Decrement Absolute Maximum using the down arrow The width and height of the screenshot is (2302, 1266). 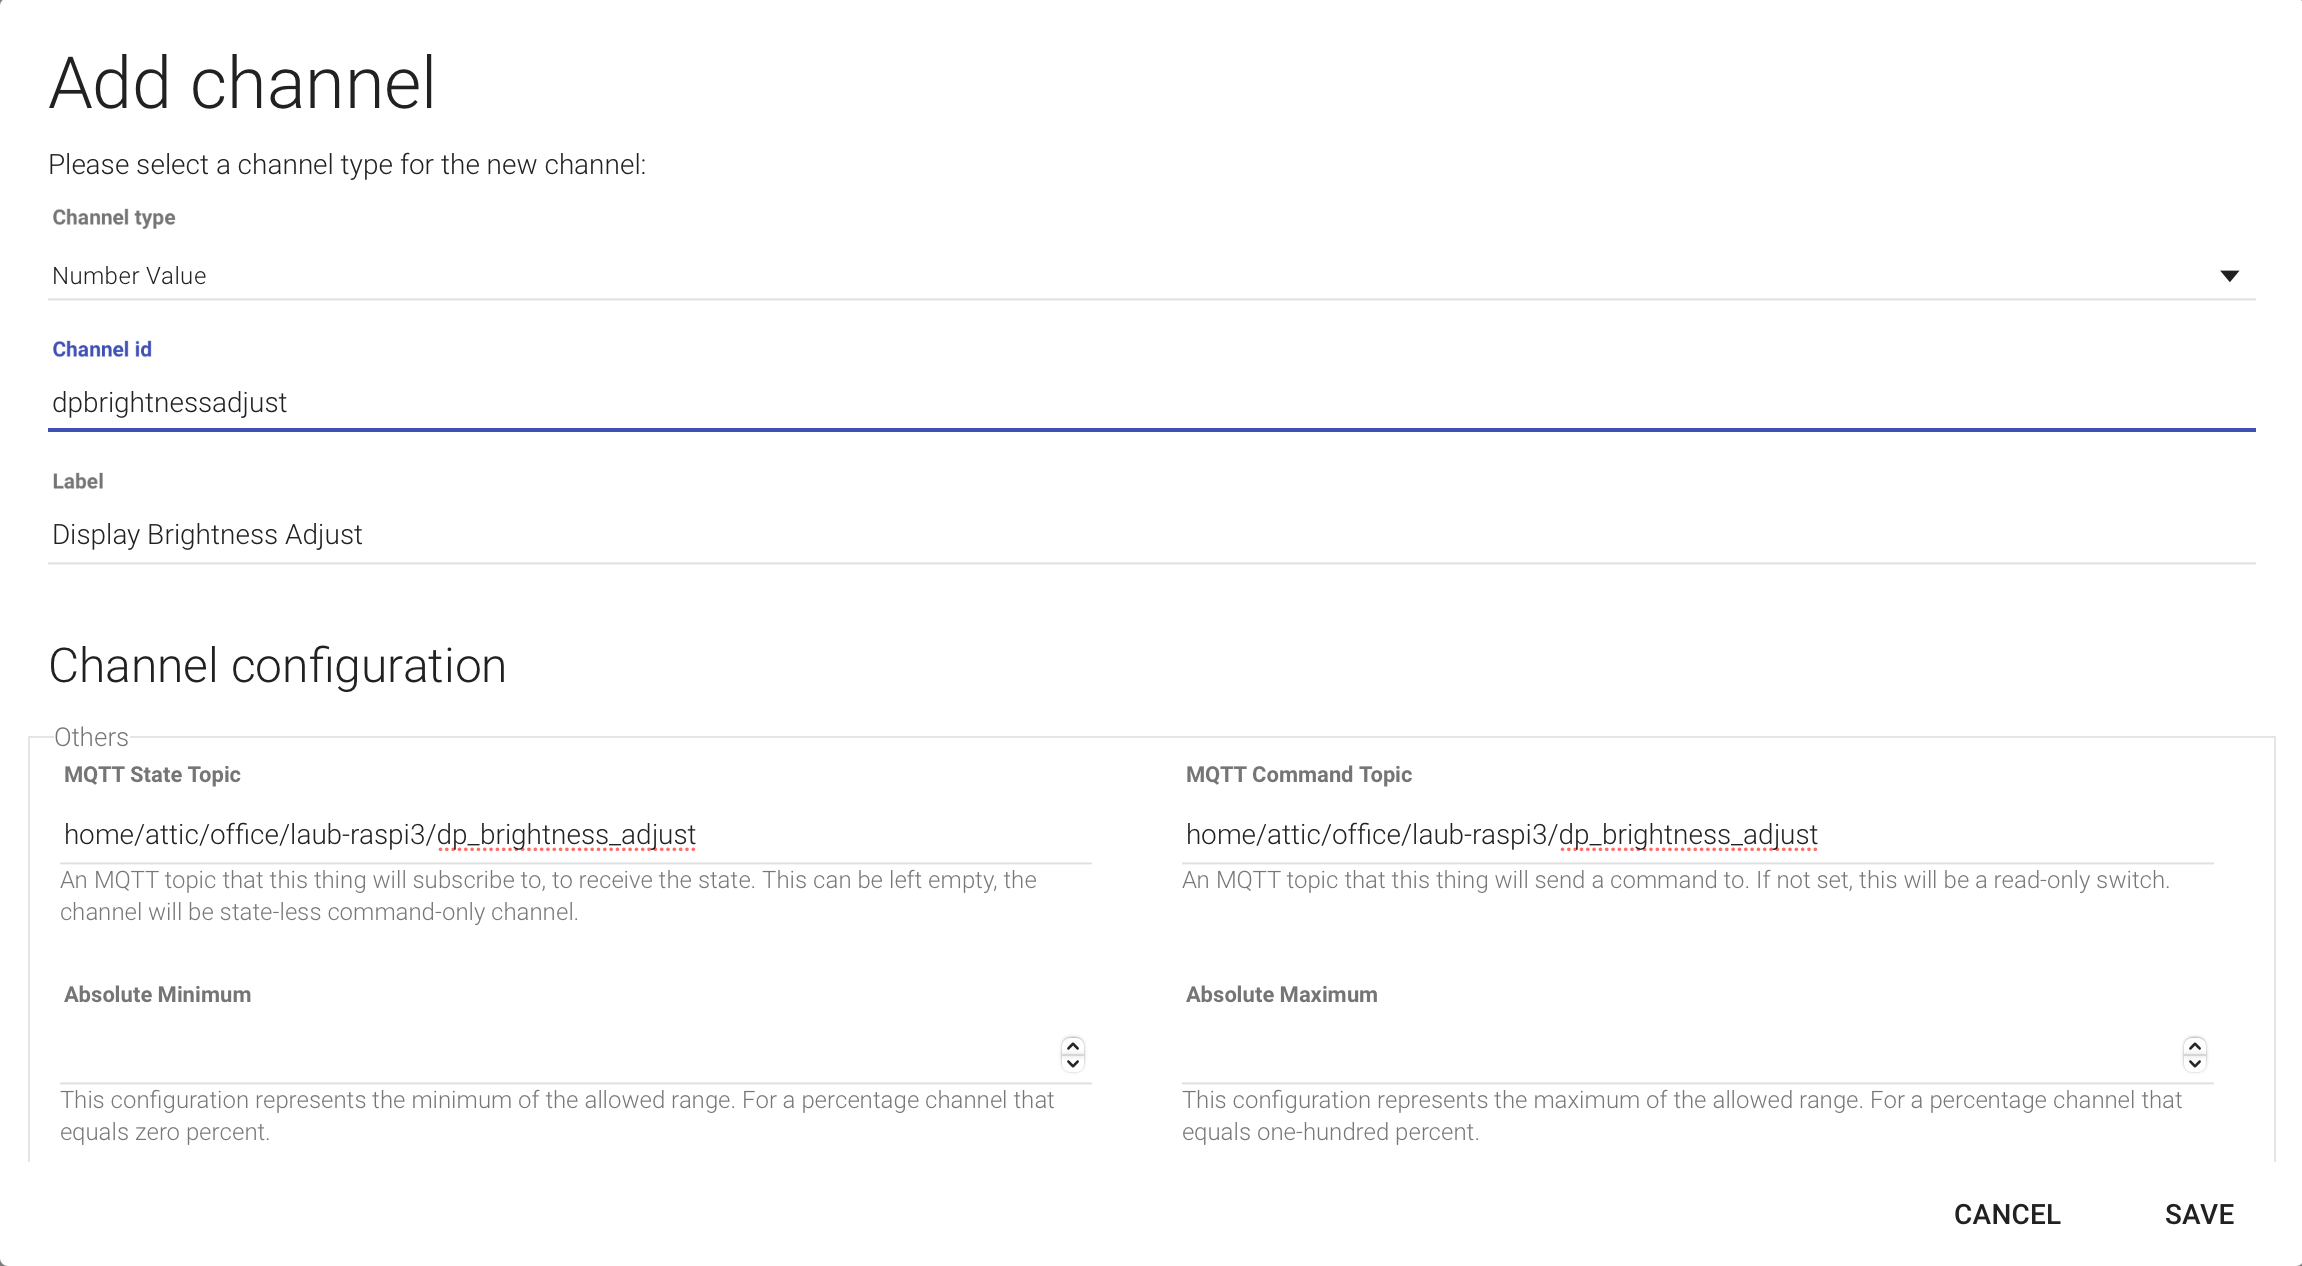2195,1063
